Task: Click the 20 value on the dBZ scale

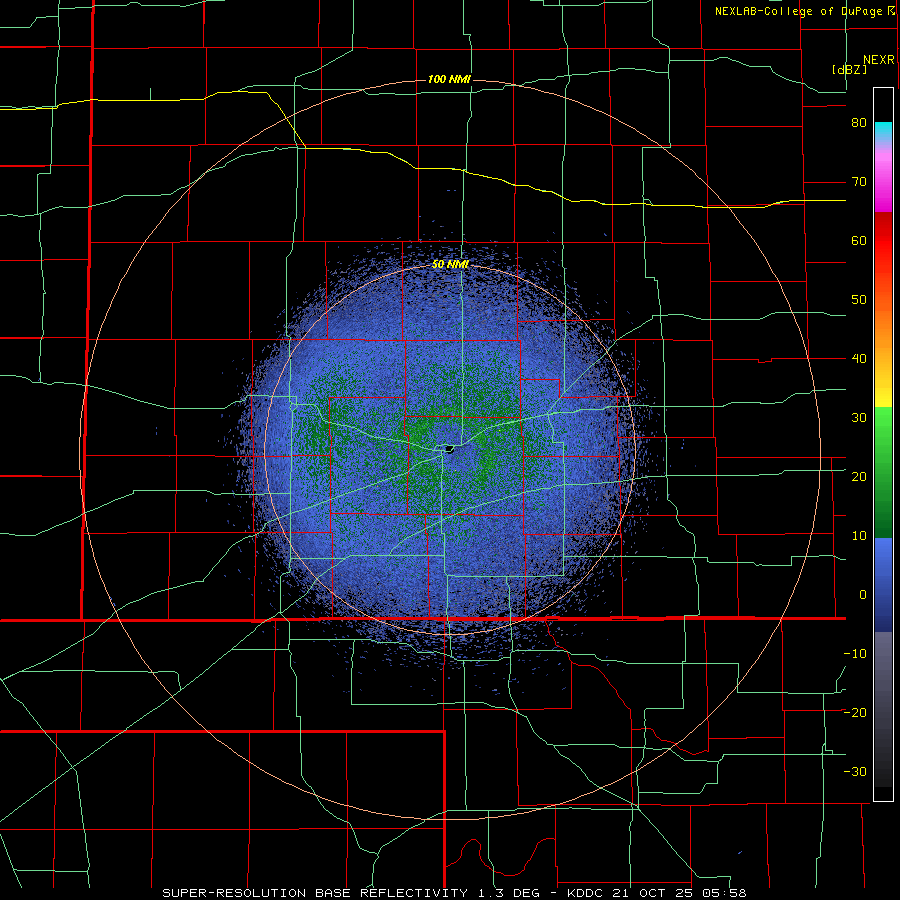Action: coord(859,476)
